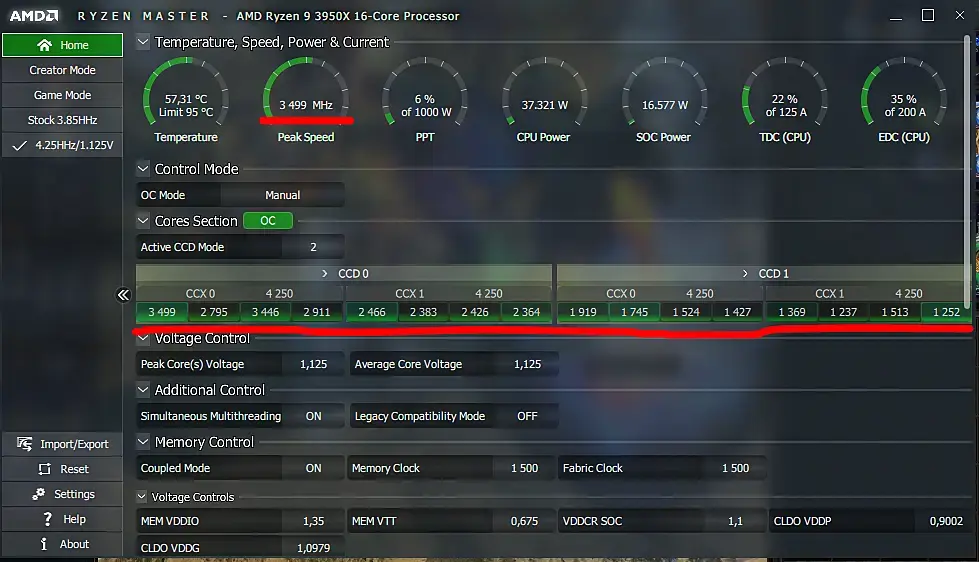Click the About info icon

tap(44, 544)
